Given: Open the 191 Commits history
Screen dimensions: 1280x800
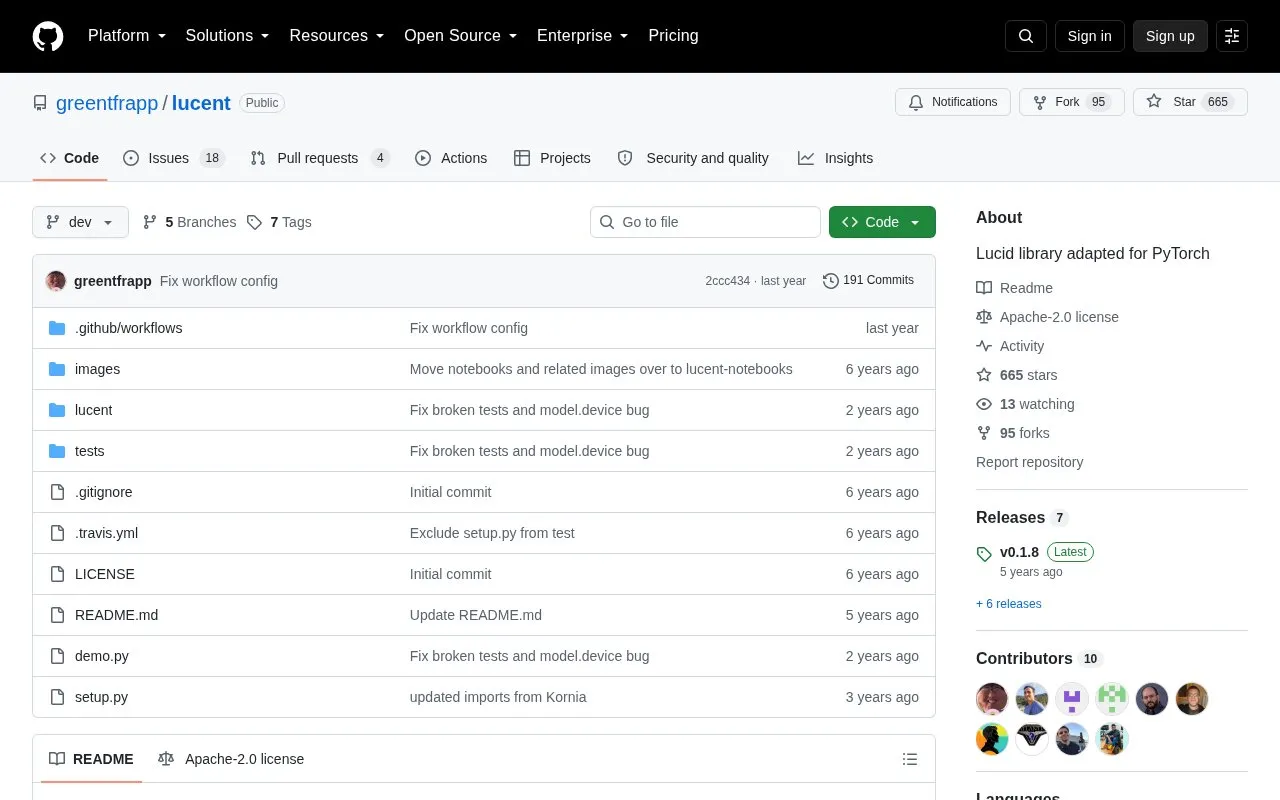Looking at the screenshot, I should [x=868, y=280].
